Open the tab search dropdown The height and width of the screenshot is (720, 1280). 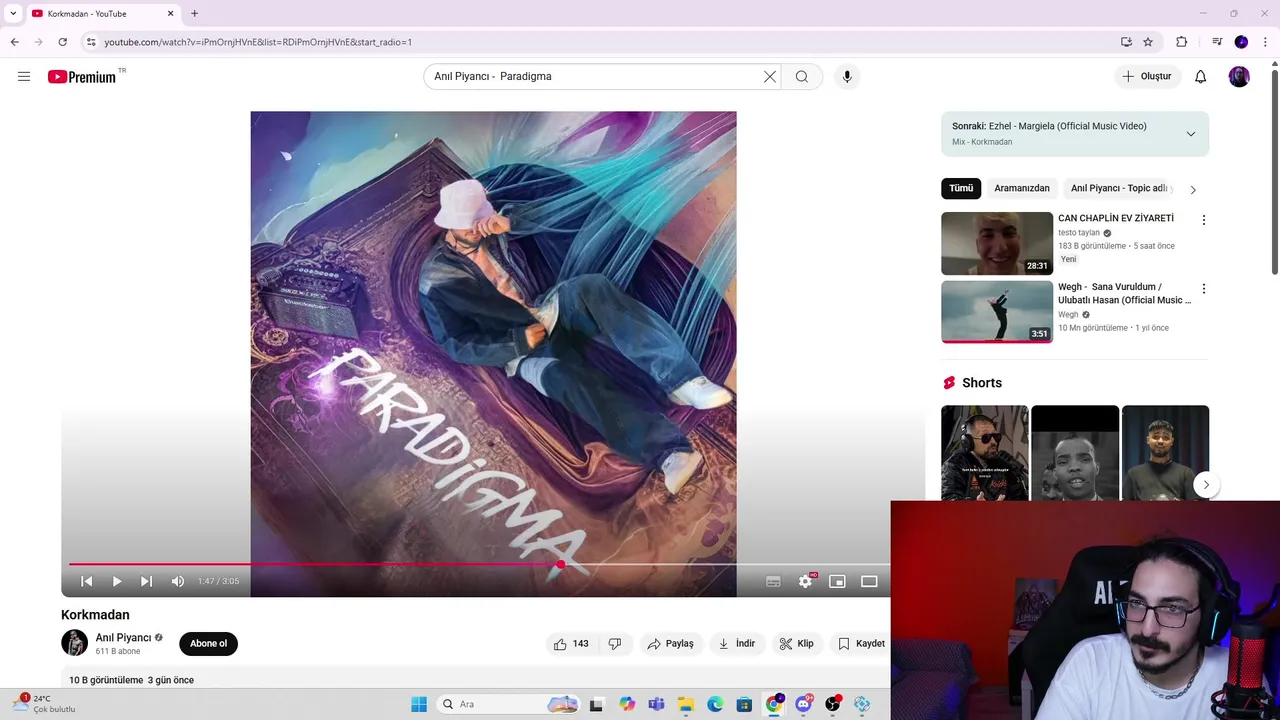(13, 14)
